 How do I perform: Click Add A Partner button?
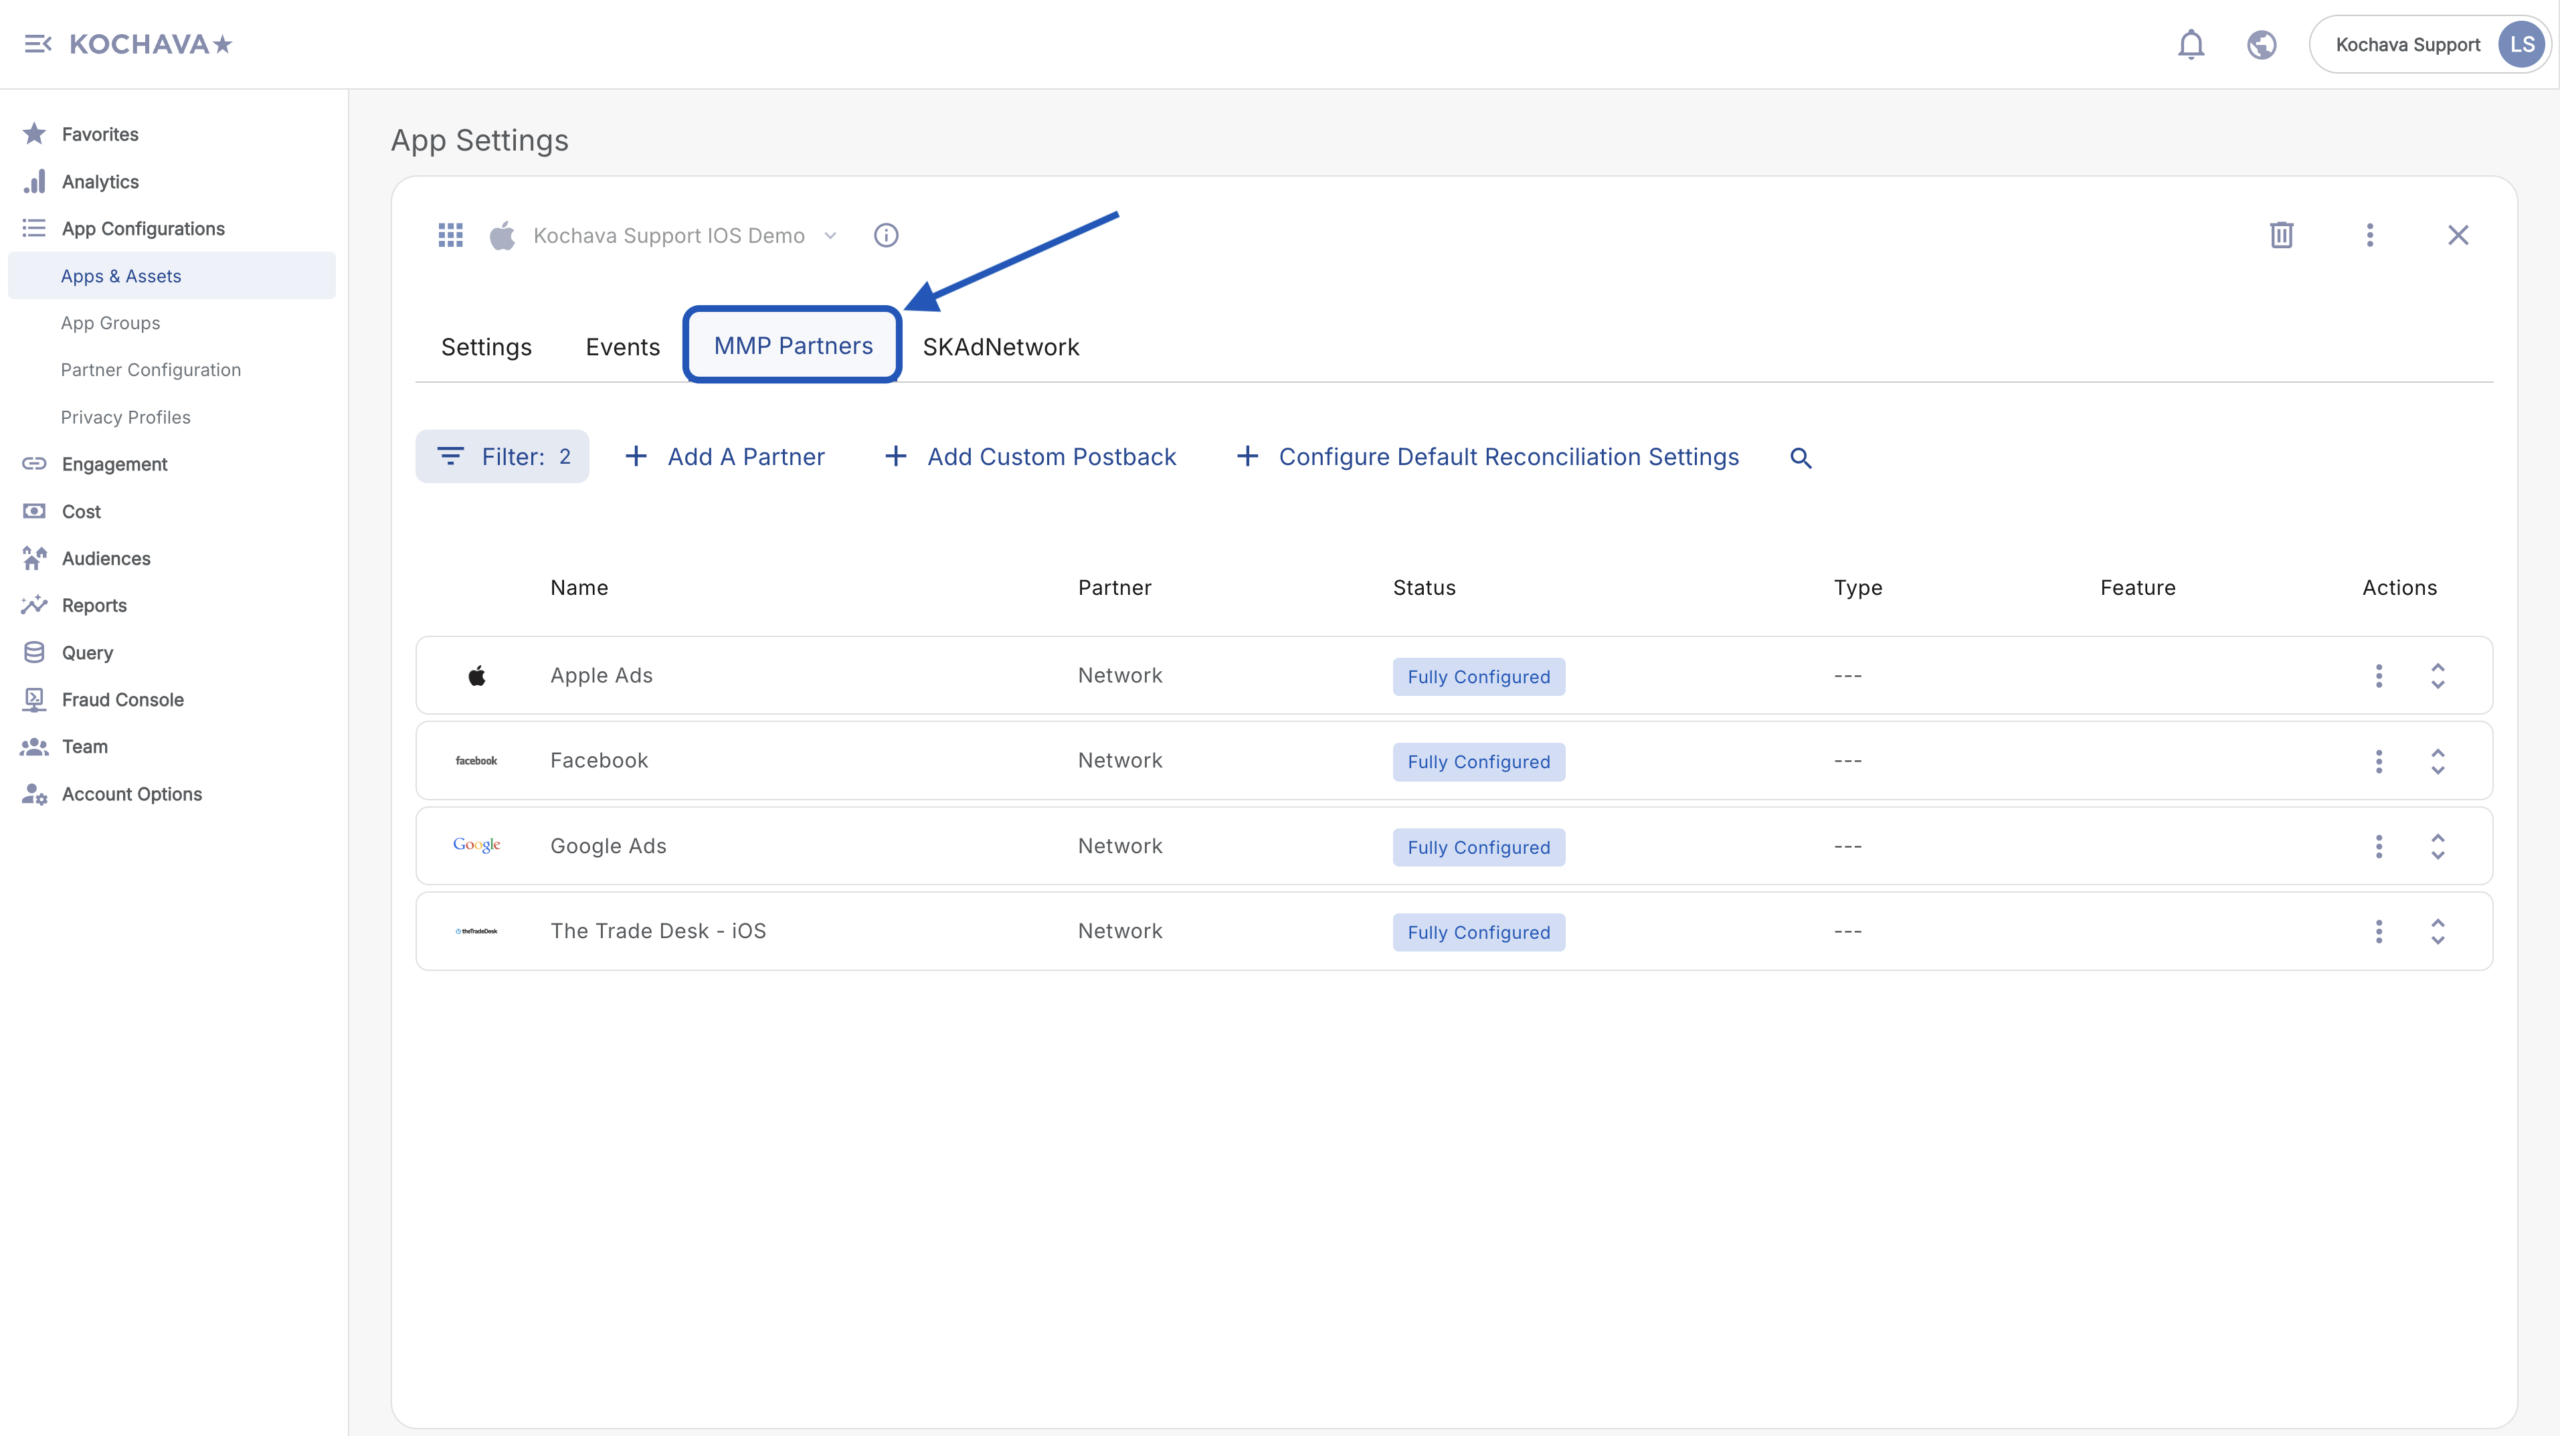(x=725, y=457)
